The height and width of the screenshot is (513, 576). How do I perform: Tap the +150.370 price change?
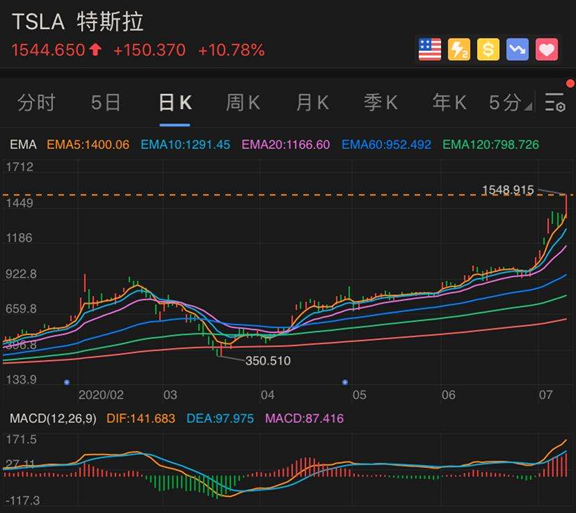tap(150, 50)
